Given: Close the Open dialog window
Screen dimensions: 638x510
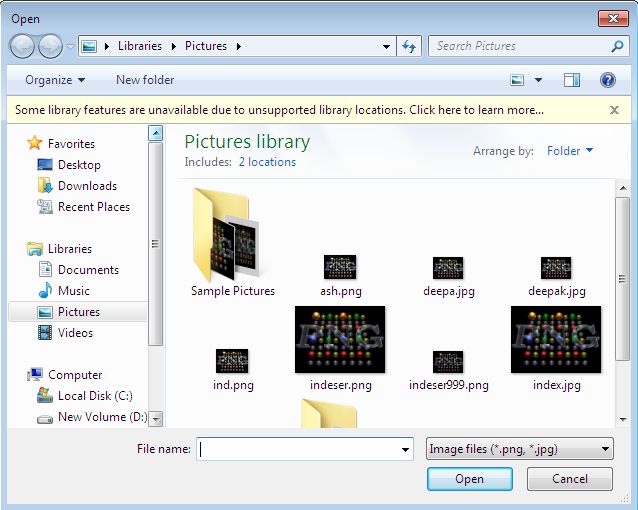Looking at the screenshot, I should [x=613, y=18].
